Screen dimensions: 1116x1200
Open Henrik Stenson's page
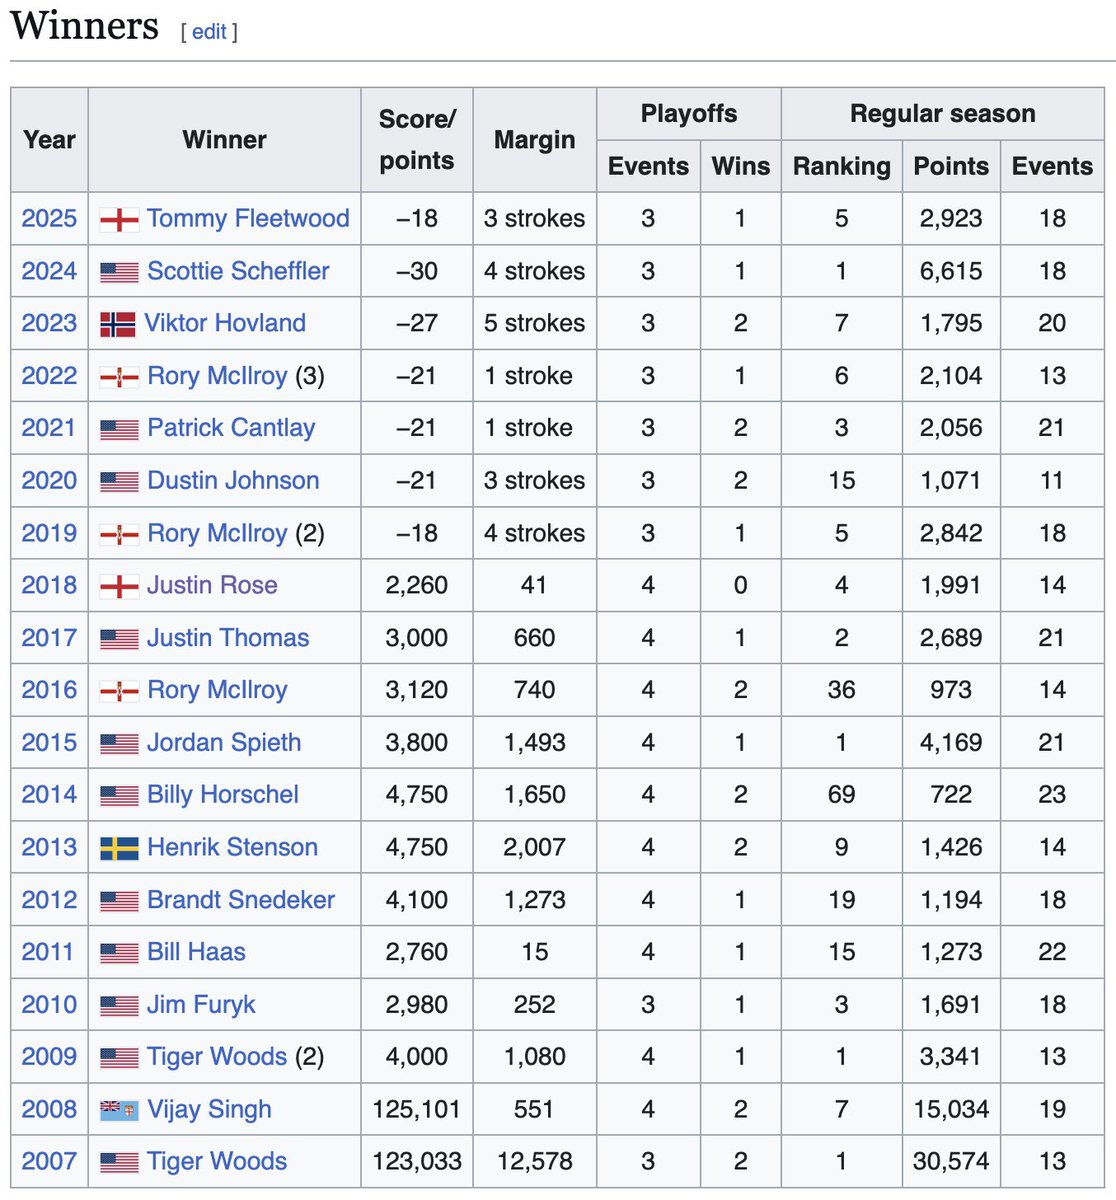click(x=232, y=847)
